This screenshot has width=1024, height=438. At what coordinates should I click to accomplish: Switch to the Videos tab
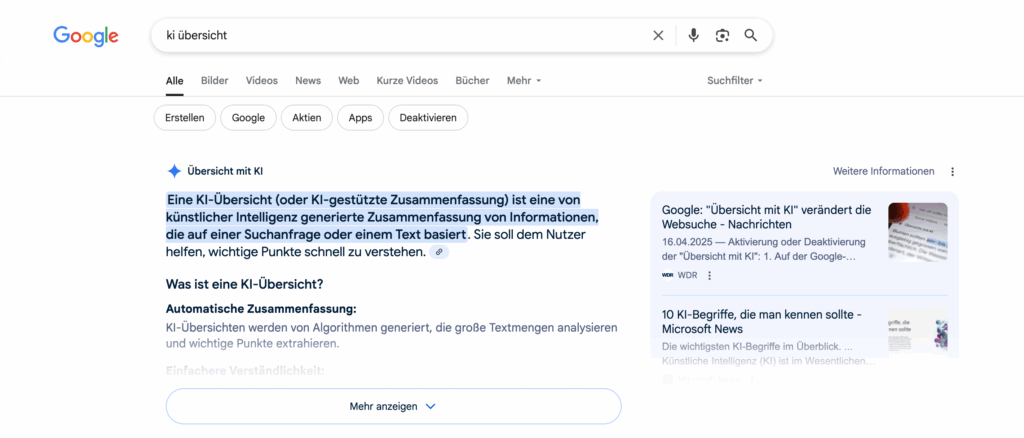coord(261,81)
